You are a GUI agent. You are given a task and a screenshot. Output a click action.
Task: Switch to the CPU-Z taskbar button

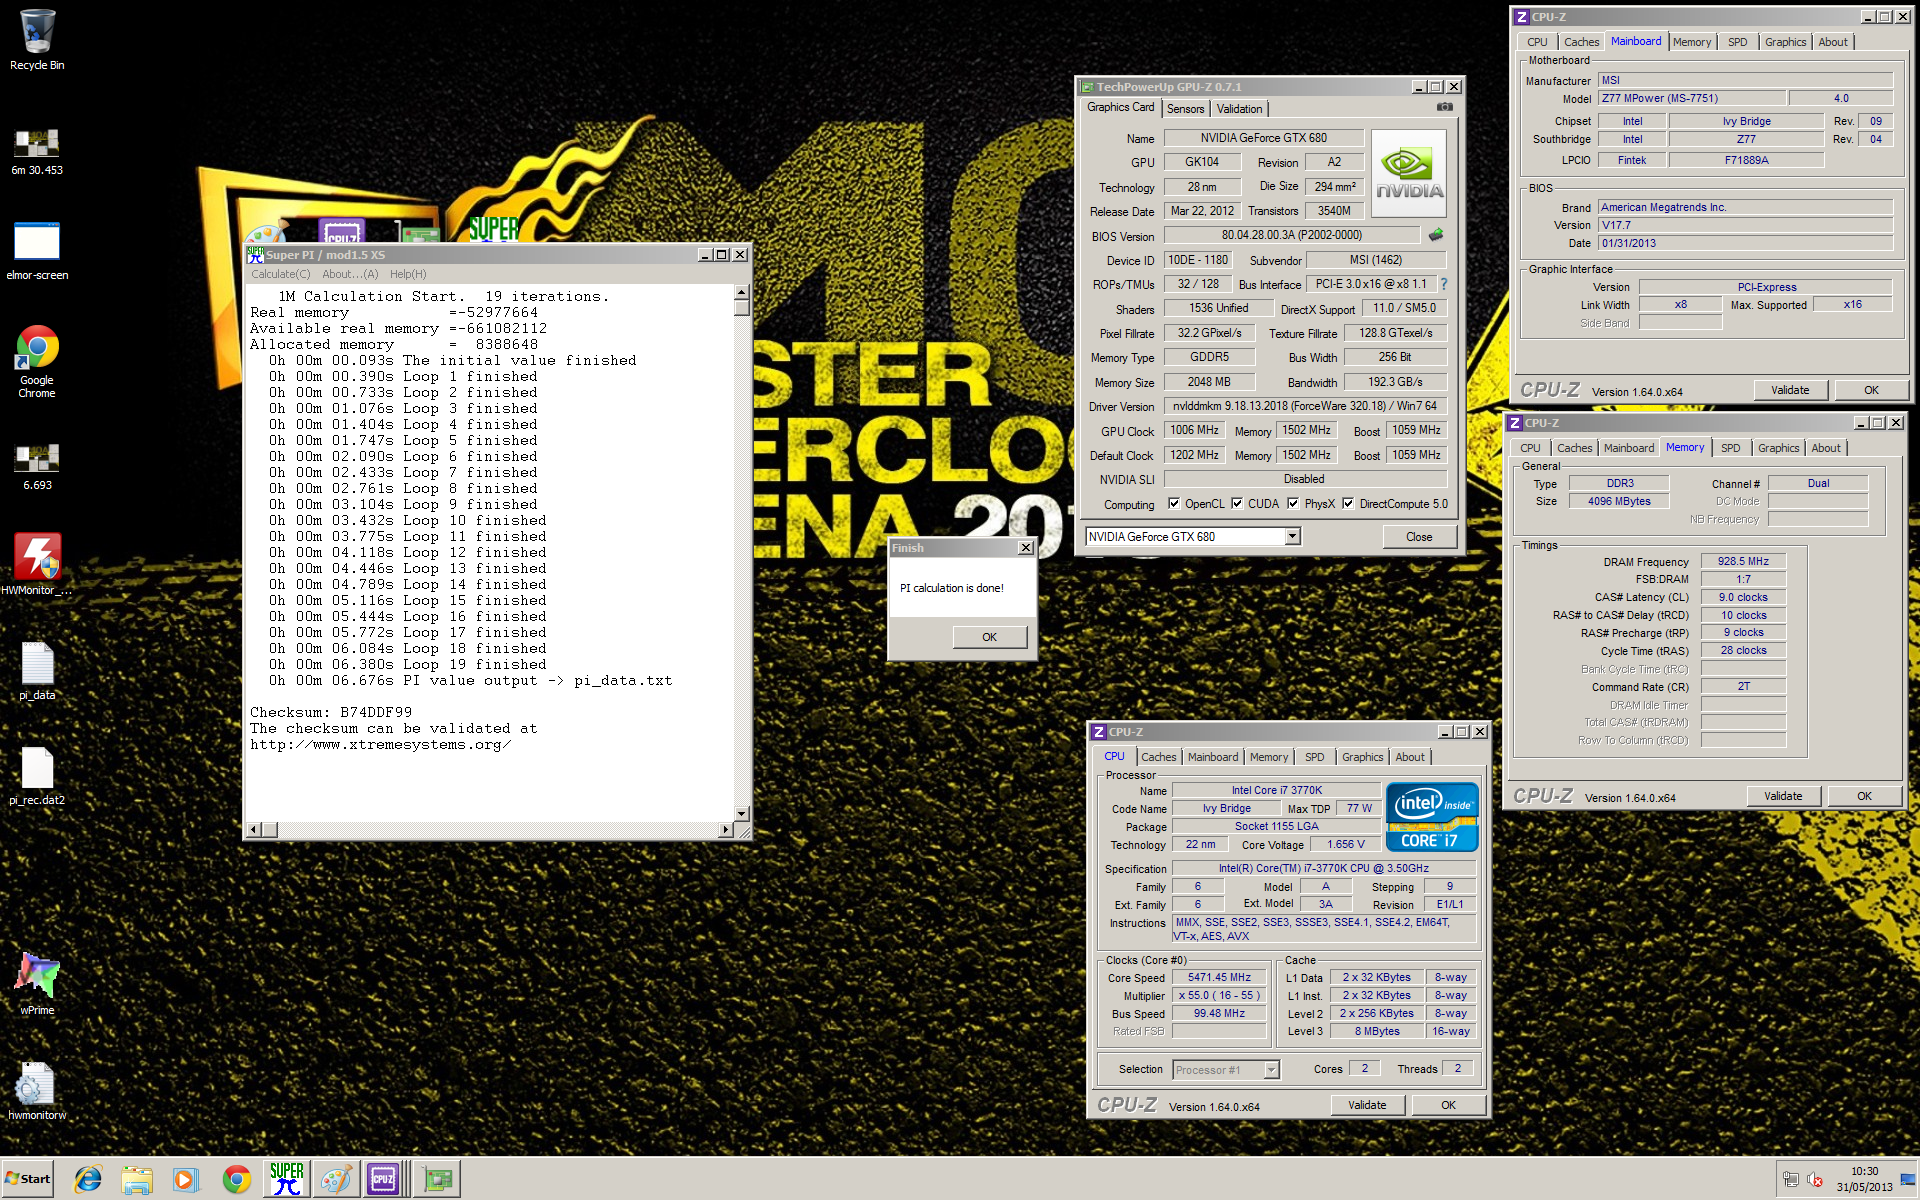click(384, 1179)
